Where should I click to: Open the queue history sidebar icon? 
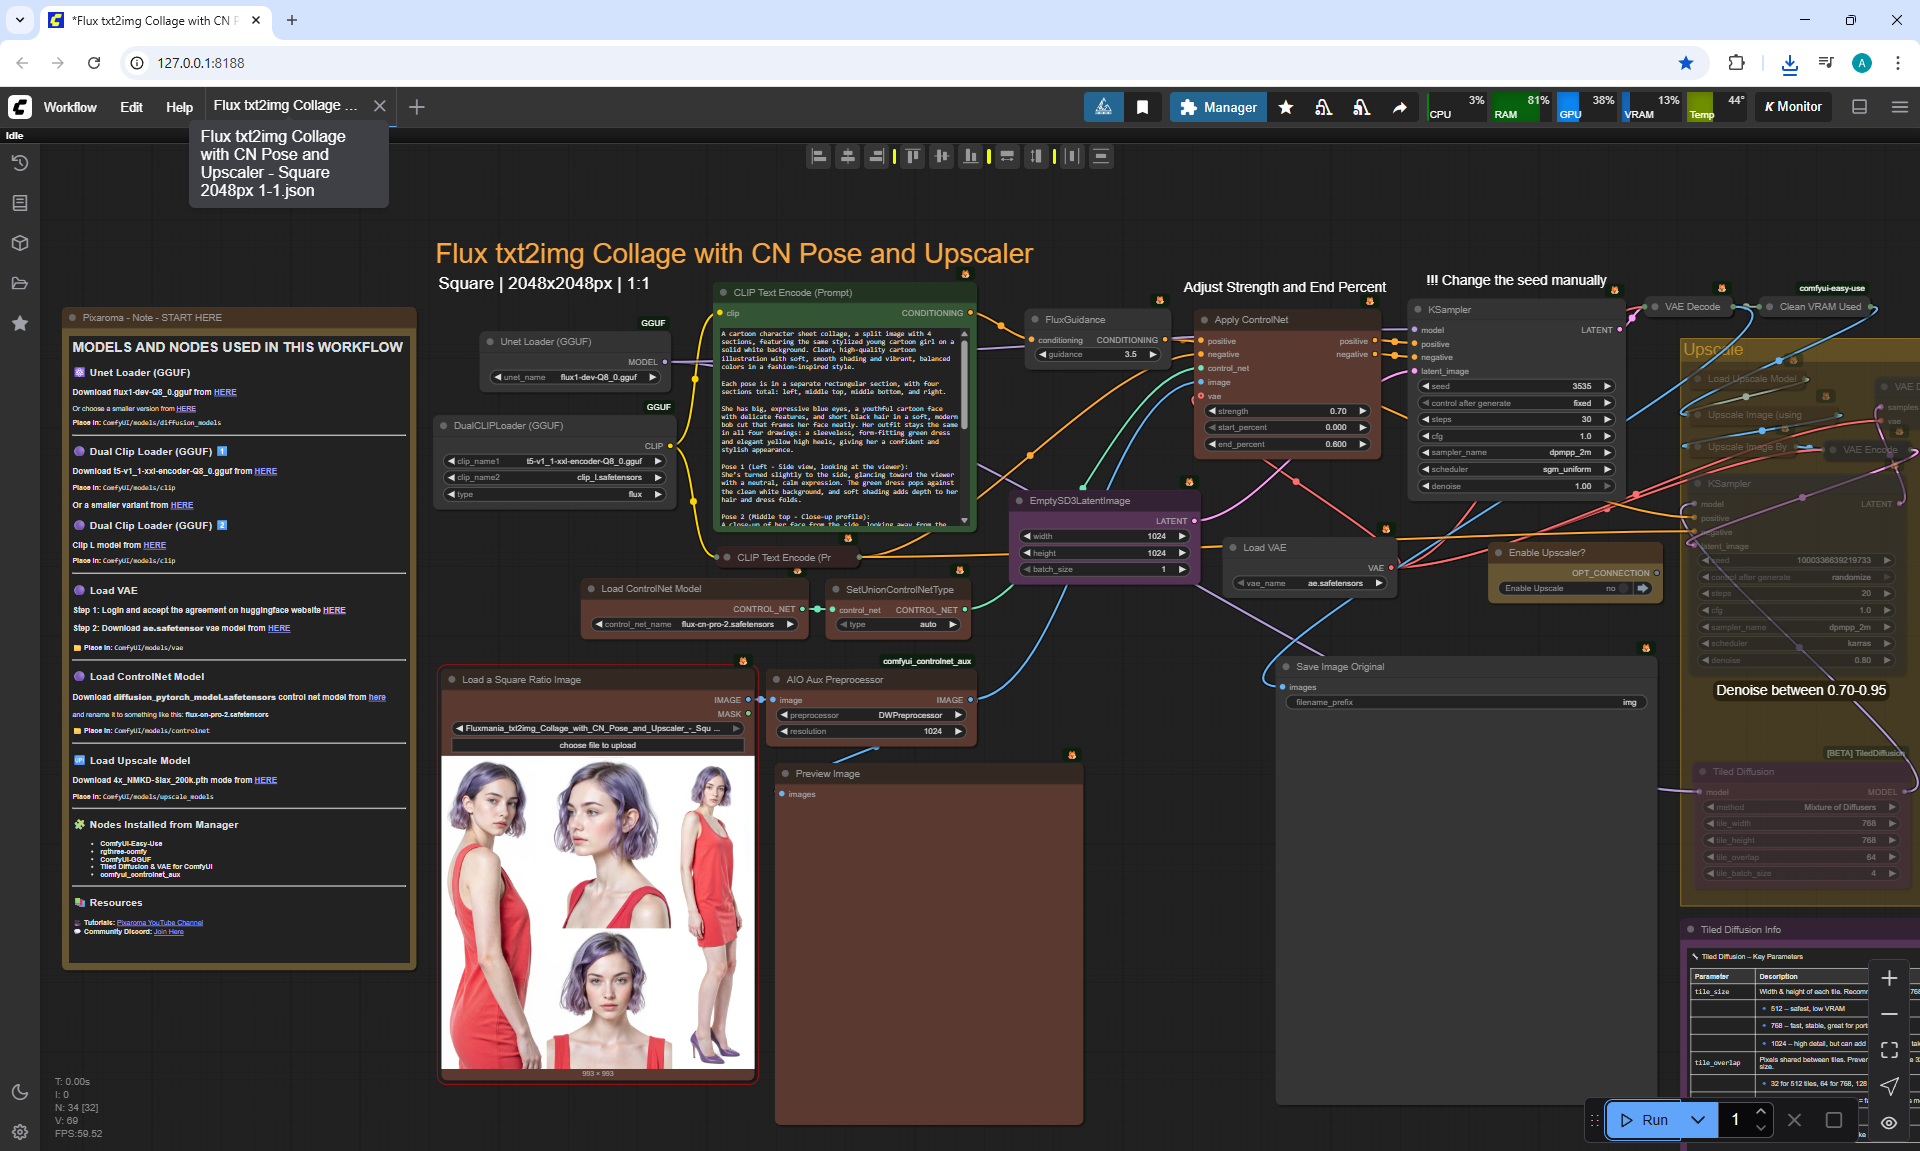[19, 163]
